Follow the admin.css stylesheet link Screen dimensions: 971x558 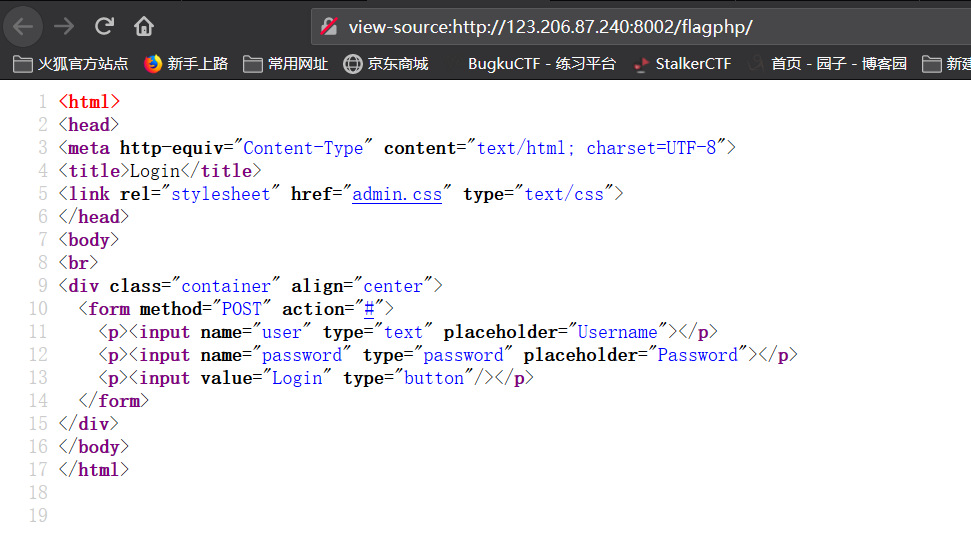point(397,194)
